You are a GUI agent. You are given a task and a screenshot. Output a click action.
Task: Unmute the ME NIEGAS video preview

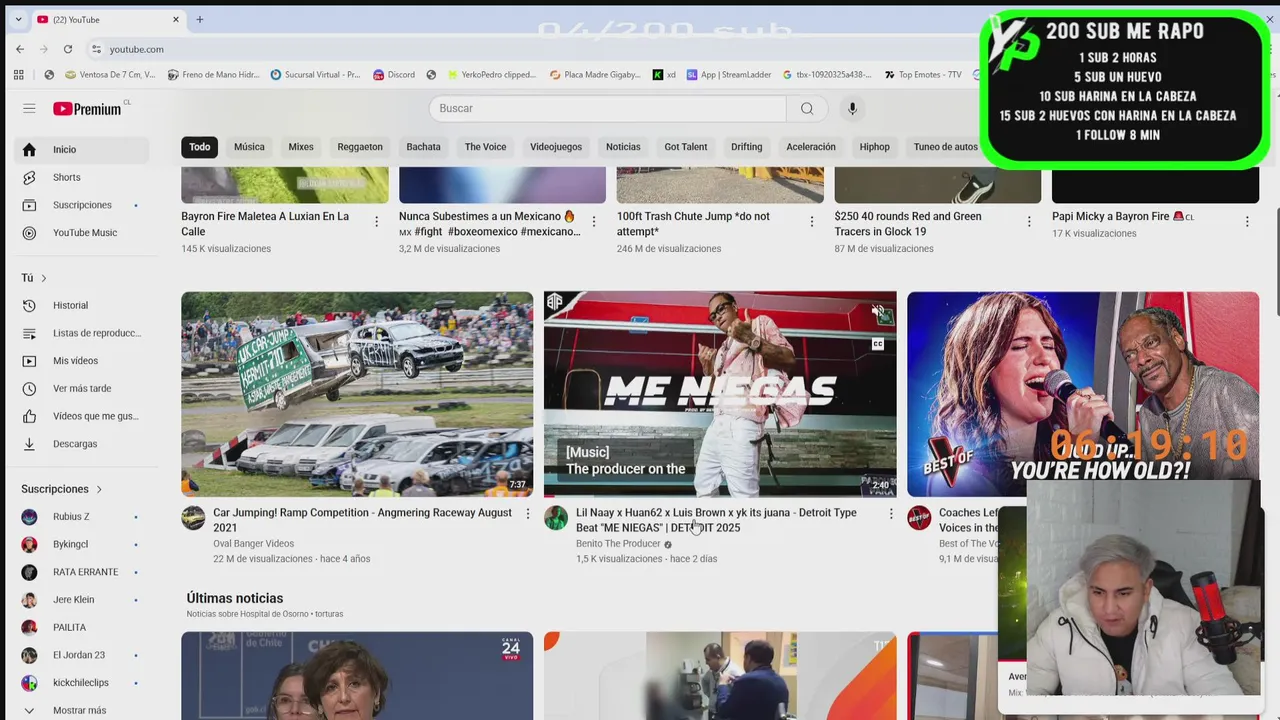click(877, 312)
